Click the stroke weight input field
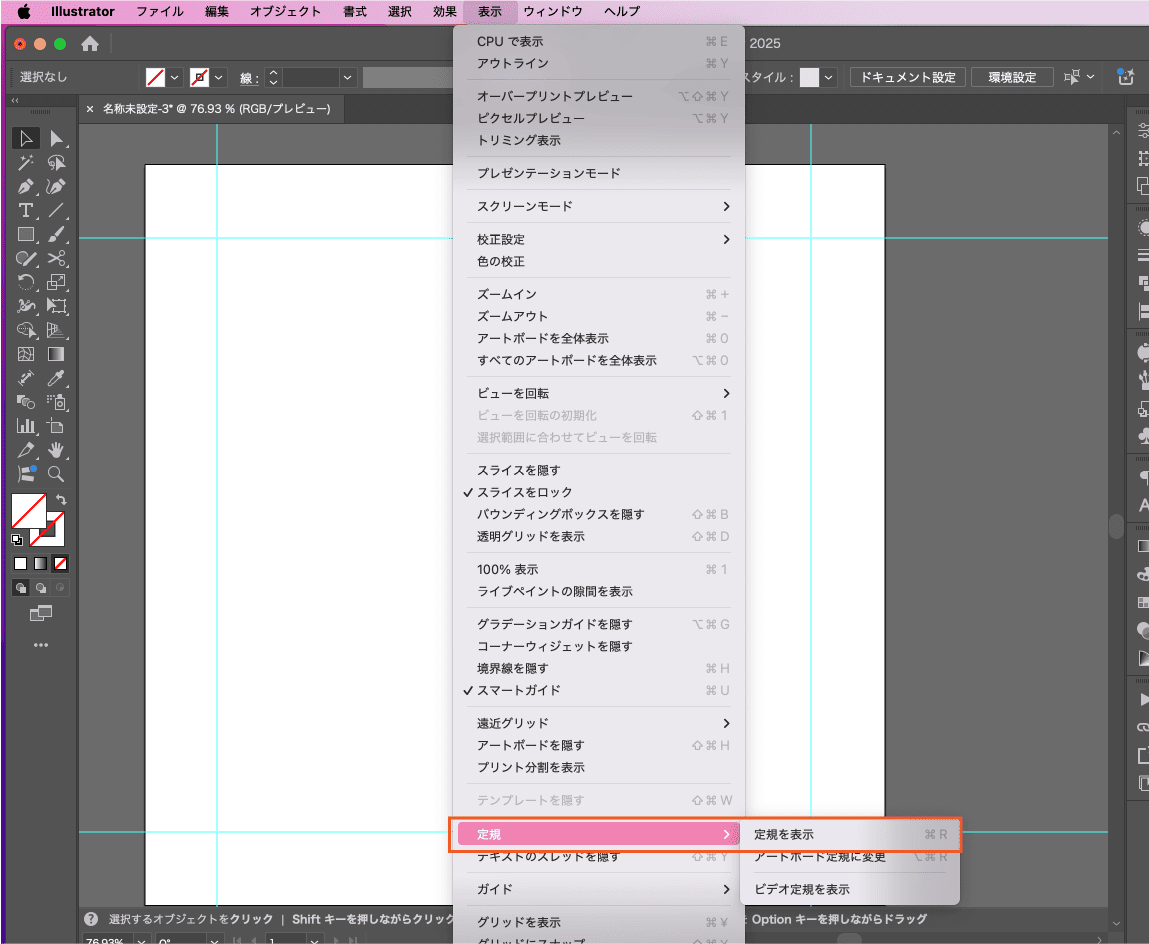This screenshot has height=944, width=1149. [311, 78]
